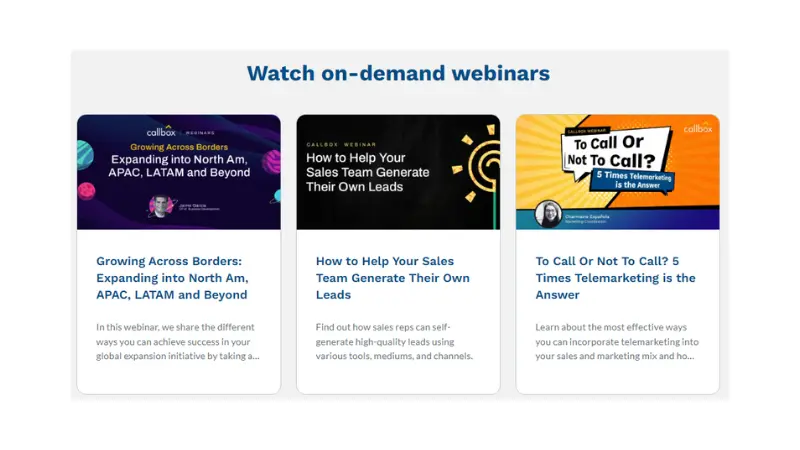Click 'How to Help Your Sales Team' title link

pos(392,278)
